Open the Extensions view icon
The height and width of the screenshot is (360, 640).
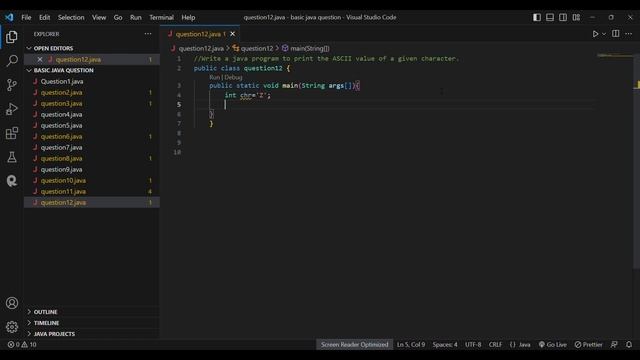12,133
